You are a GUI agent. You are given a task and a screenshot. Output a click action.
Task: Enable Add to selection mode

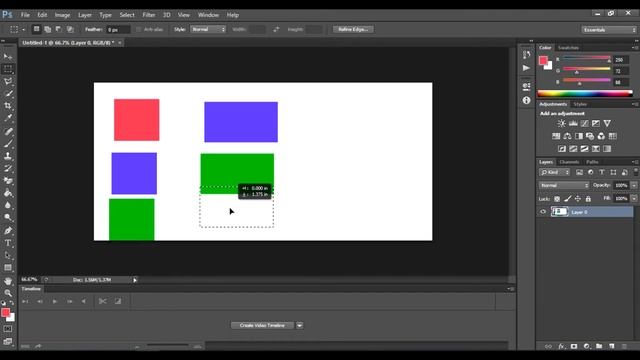coord(47,29)
